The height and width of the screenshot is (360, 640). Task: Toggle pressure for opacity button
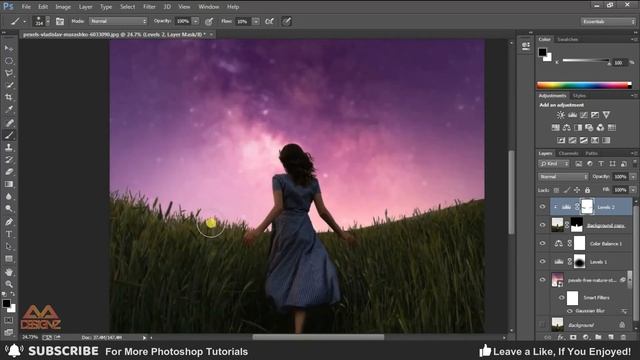tap(209, 21)
